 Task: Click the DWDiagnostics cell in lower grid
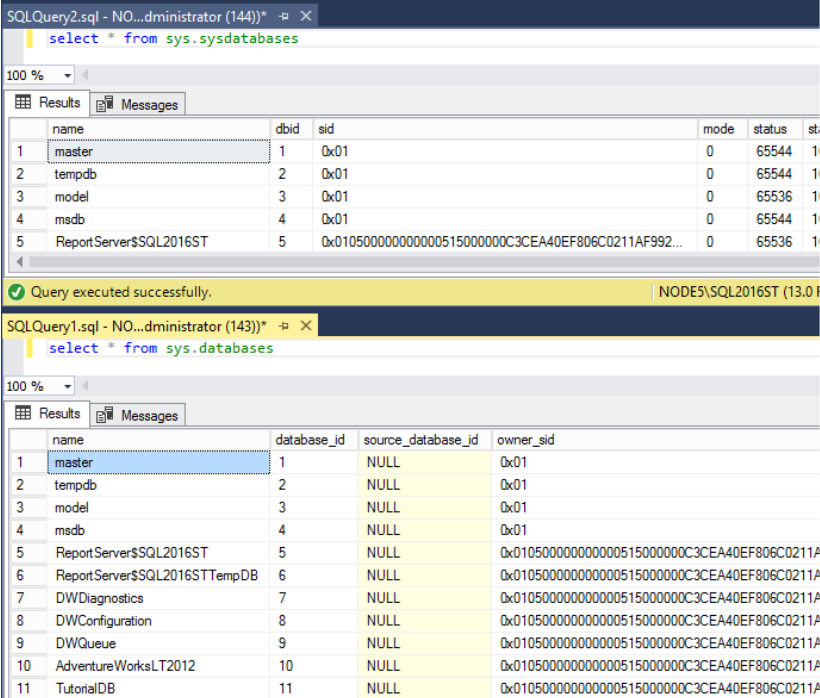click(x=99, y=598)
